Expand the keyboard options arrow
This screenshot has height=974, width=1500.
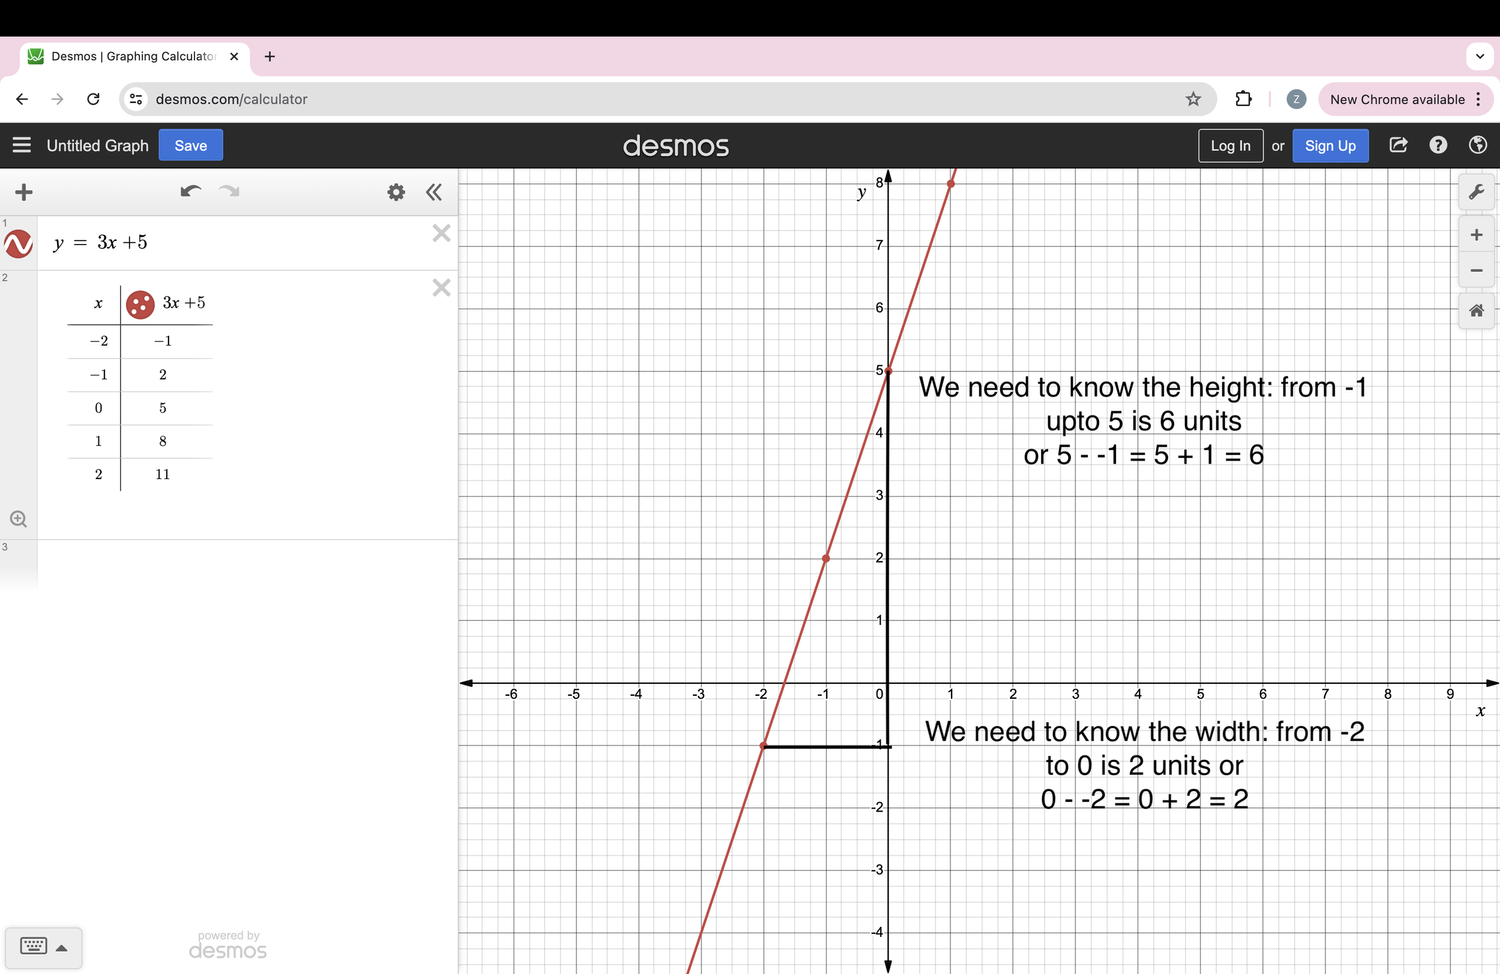(x=62, y=948)
